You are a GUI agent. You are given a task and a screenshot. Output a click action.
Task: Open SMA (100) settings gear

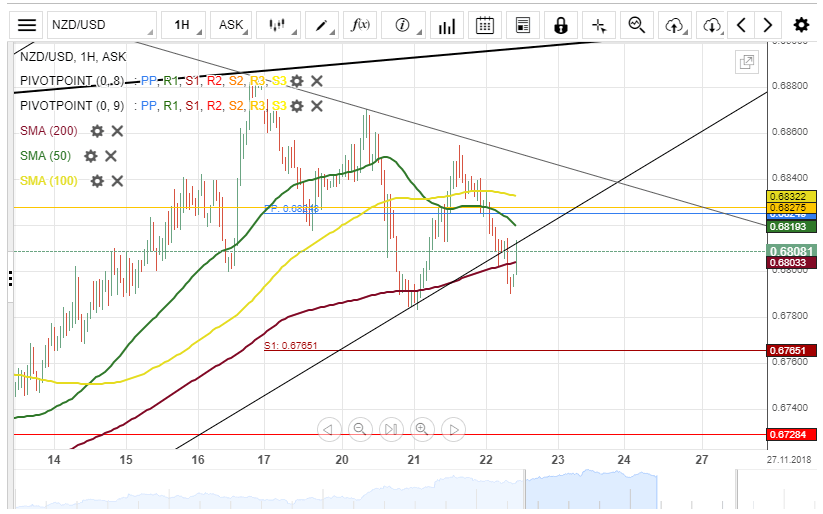click(x=97, y=181)
